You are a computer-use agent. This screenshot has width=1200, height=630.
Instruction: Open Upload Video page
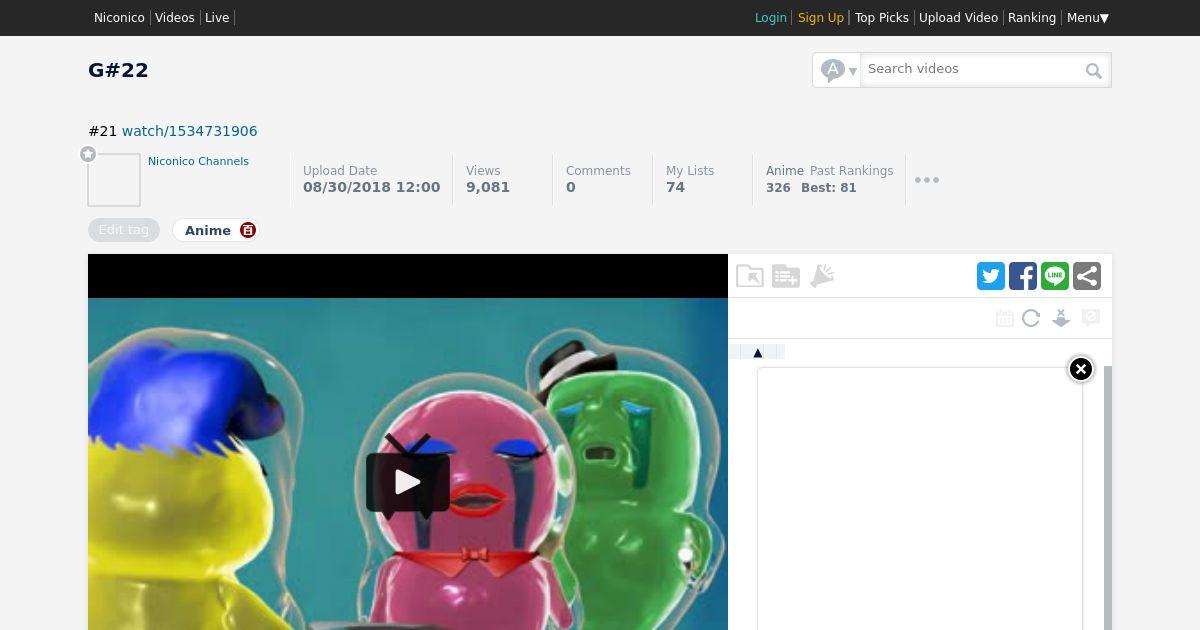pos(958,18)
